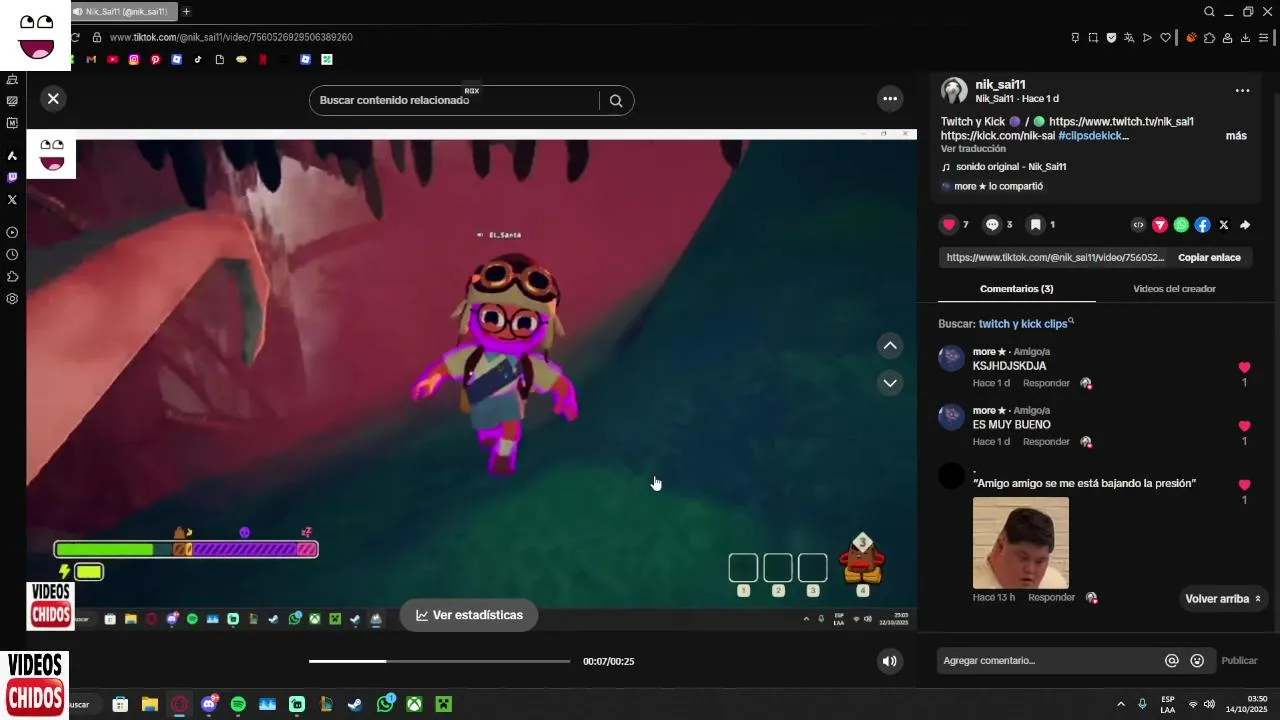Click Ver traducción under the description
The width and height of the screenshot is (1280, 720).
point(973,149)
